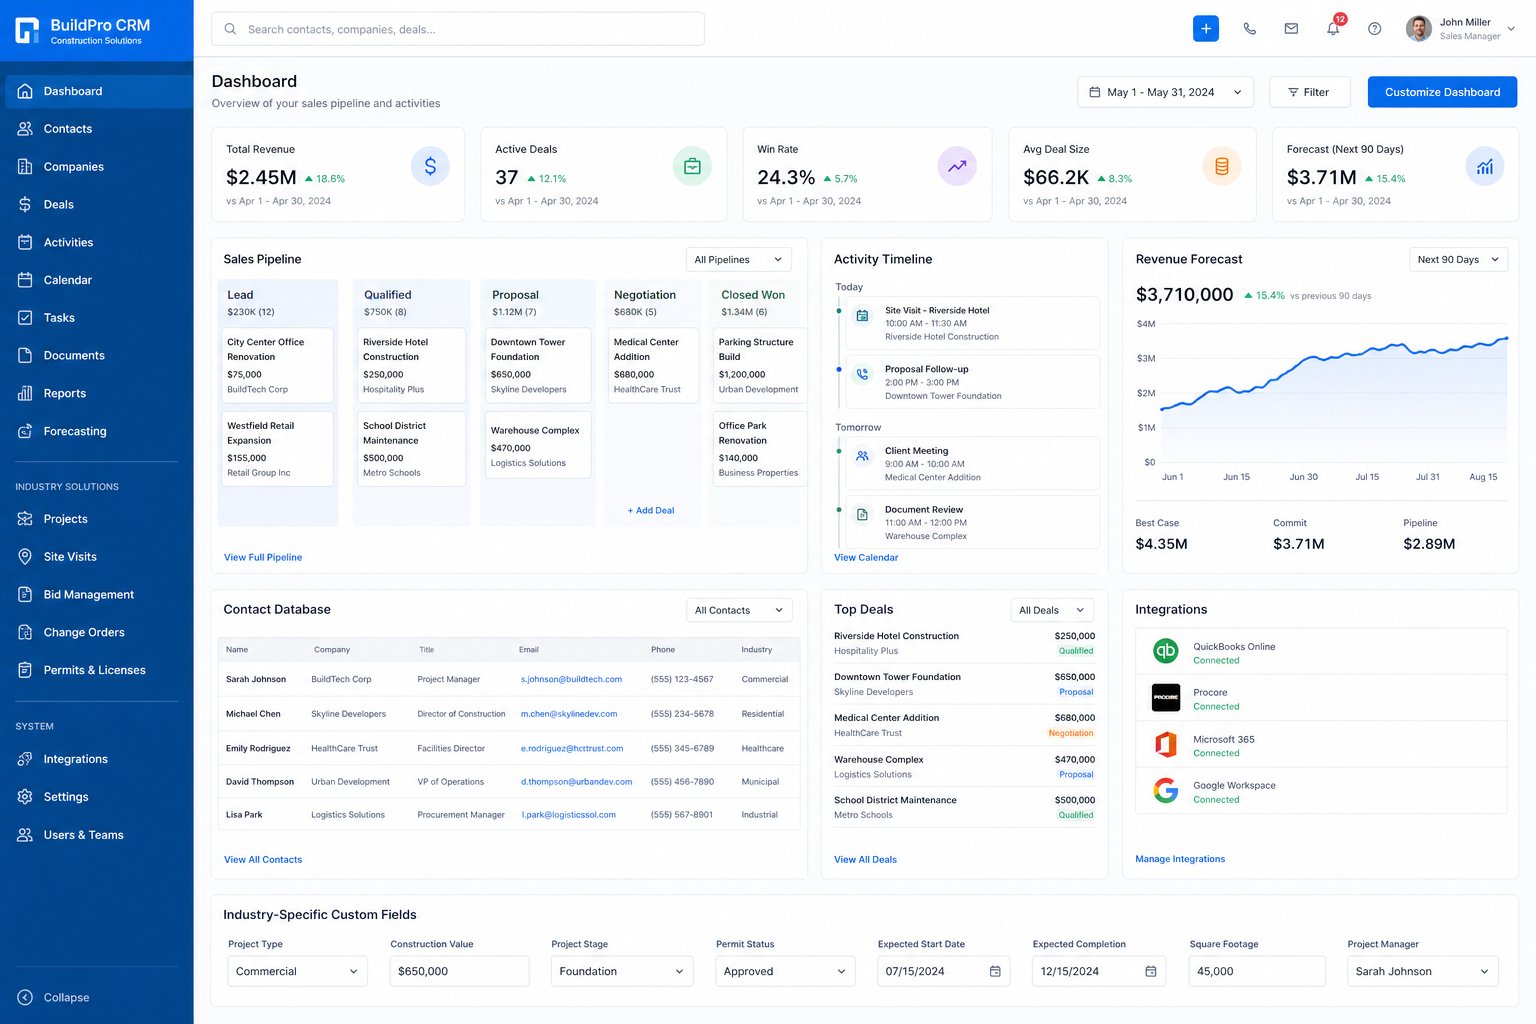
Task: Open Companies in the sidebar
Action: pyautogui.click(x=97, y=167)
